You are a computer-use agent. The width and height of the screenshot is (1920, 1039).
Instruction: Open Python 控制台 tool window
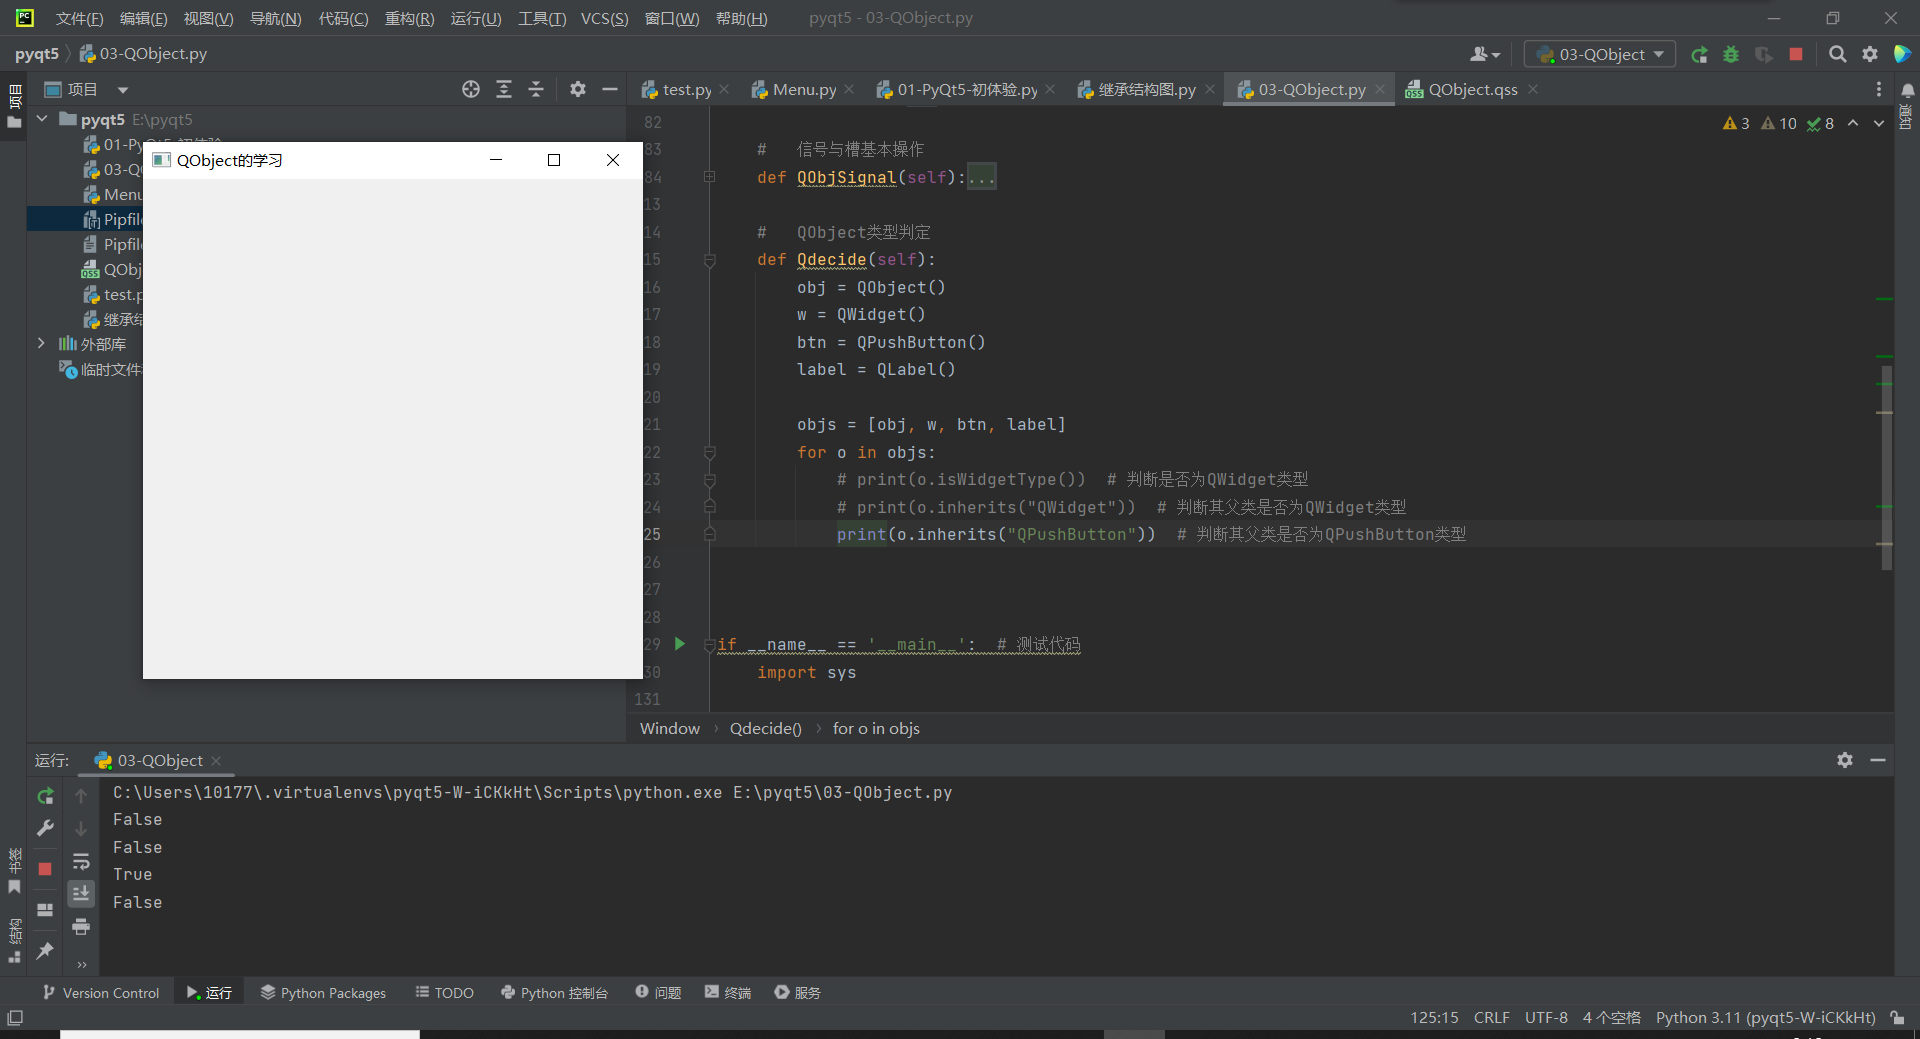click(x=554, y=992)
